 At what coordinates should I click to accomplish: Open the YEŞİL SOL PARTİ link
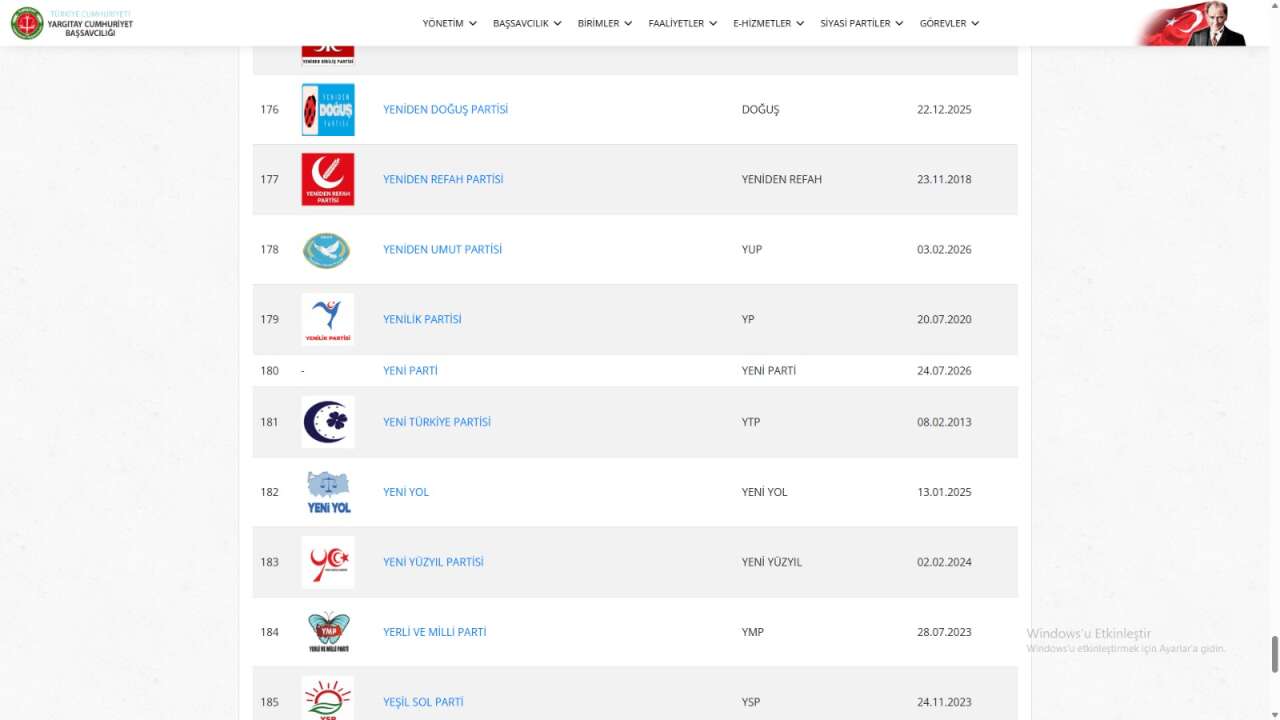click(423, 702)
